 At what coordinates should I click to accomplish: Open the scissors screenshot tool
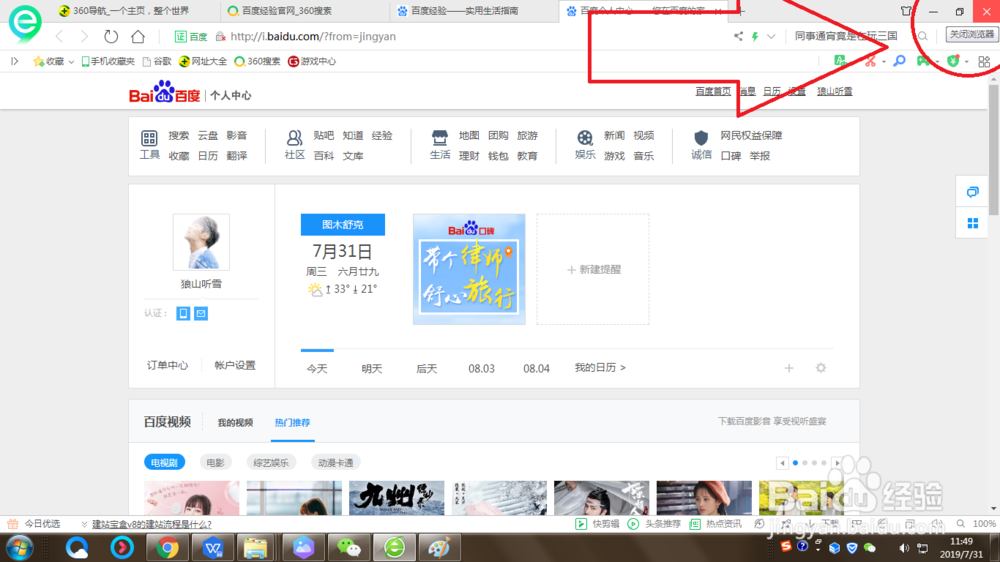(x=870, y=61)
